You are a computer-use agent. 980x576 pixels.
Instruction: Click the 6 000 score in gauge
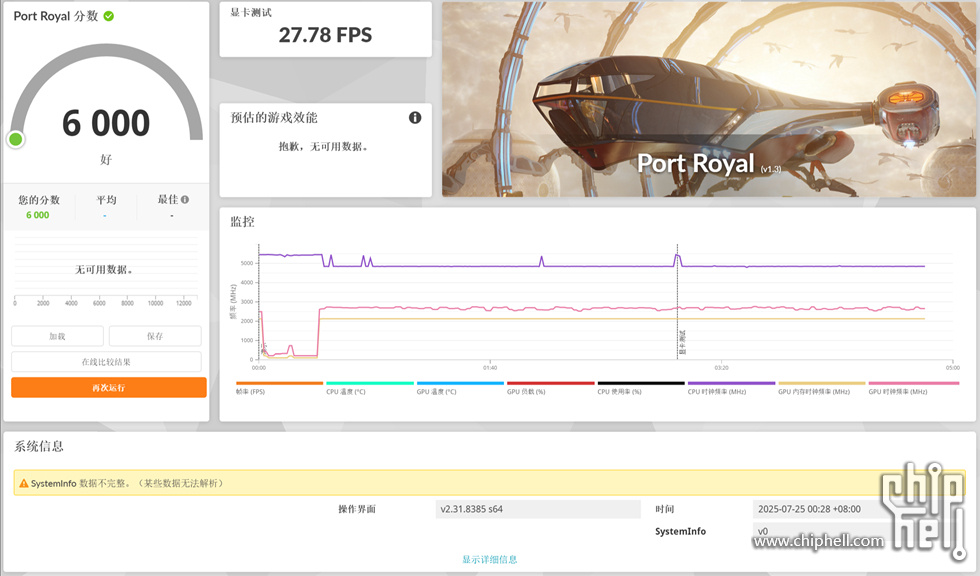coord(106,122)
